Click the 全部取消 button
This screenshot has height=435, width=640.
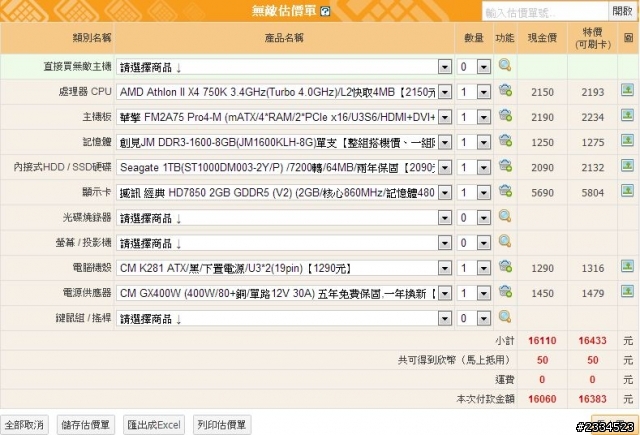(x=24, y=425)
